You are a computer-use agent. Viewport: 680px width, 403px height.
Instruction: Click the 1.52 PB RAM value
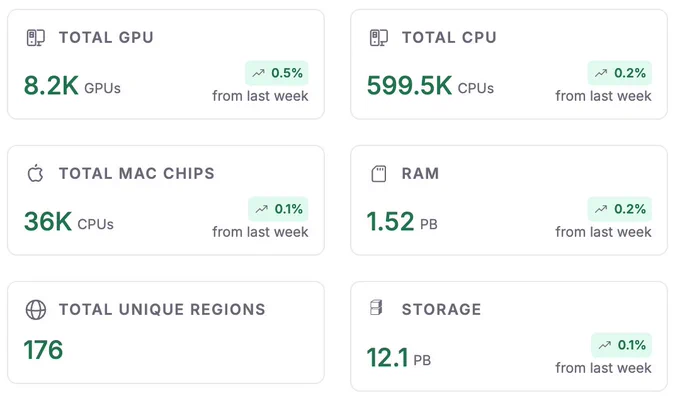402,222
